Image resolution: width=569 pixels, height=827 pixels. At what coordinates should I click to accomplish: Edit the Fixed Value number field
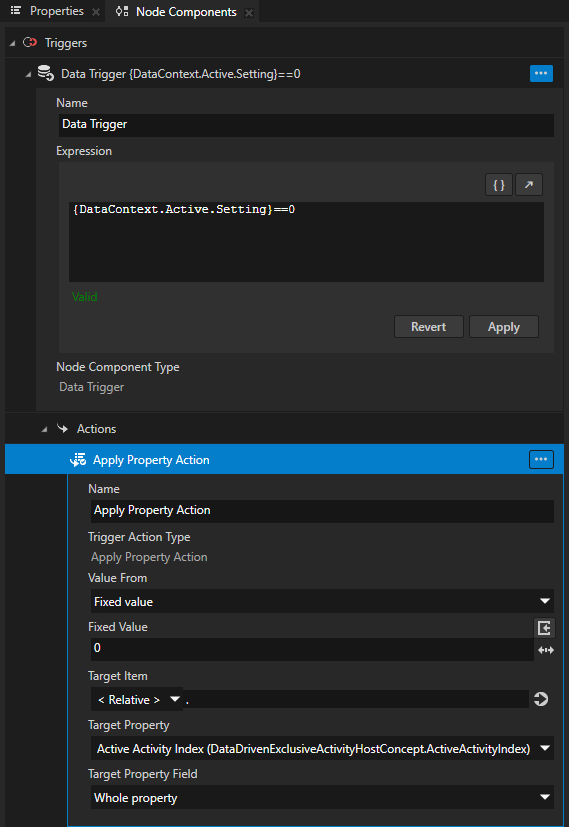tap(312, 649)
